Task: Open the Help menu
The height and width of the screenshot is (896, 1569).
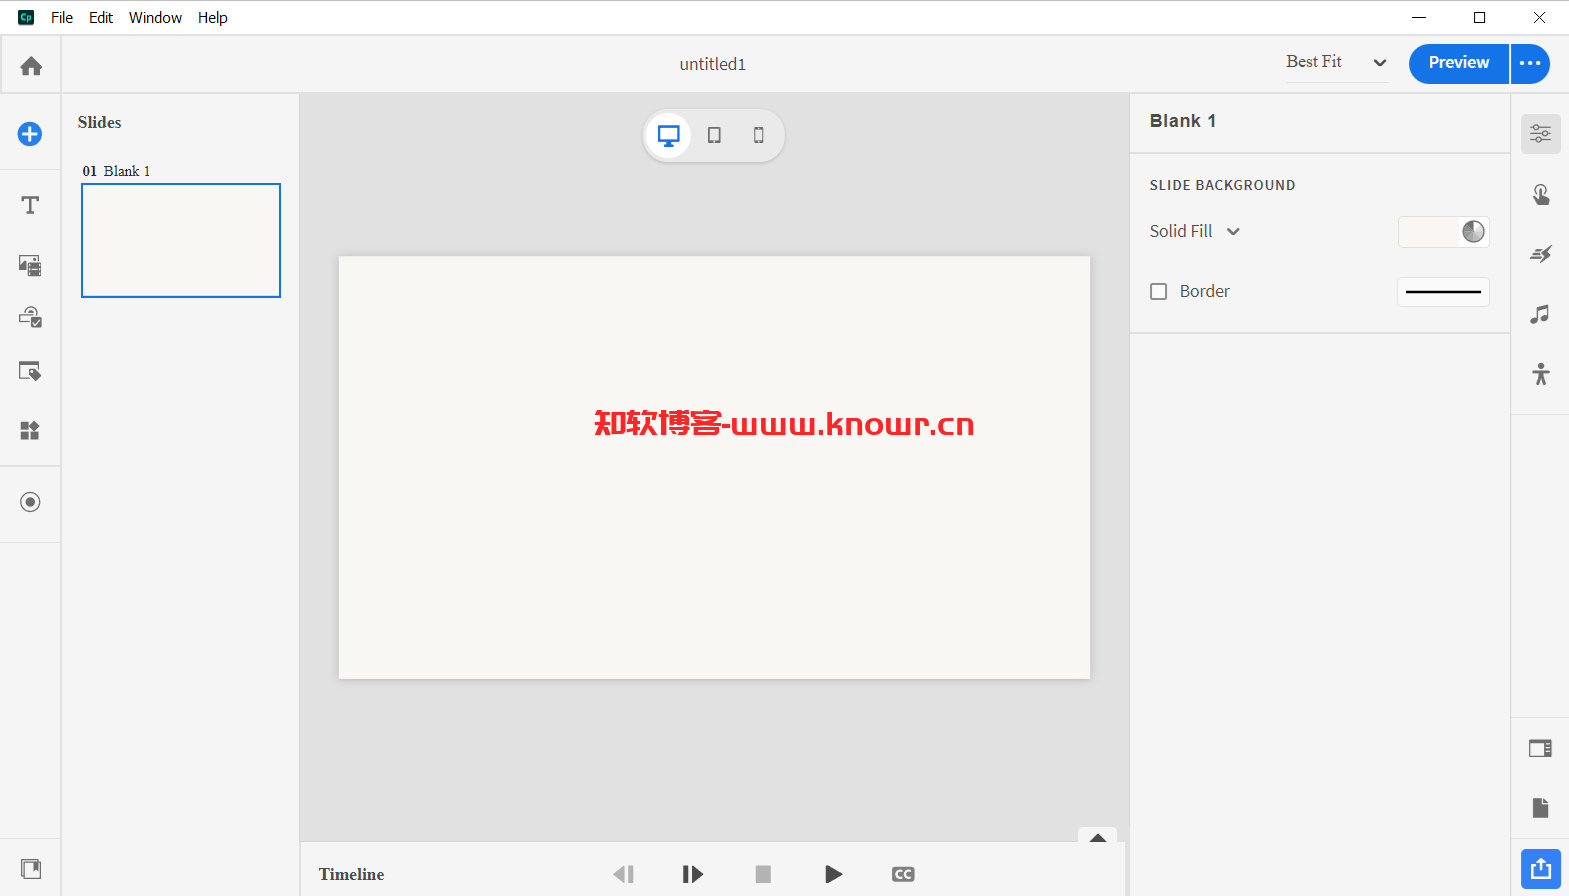Action: point(213,18)
